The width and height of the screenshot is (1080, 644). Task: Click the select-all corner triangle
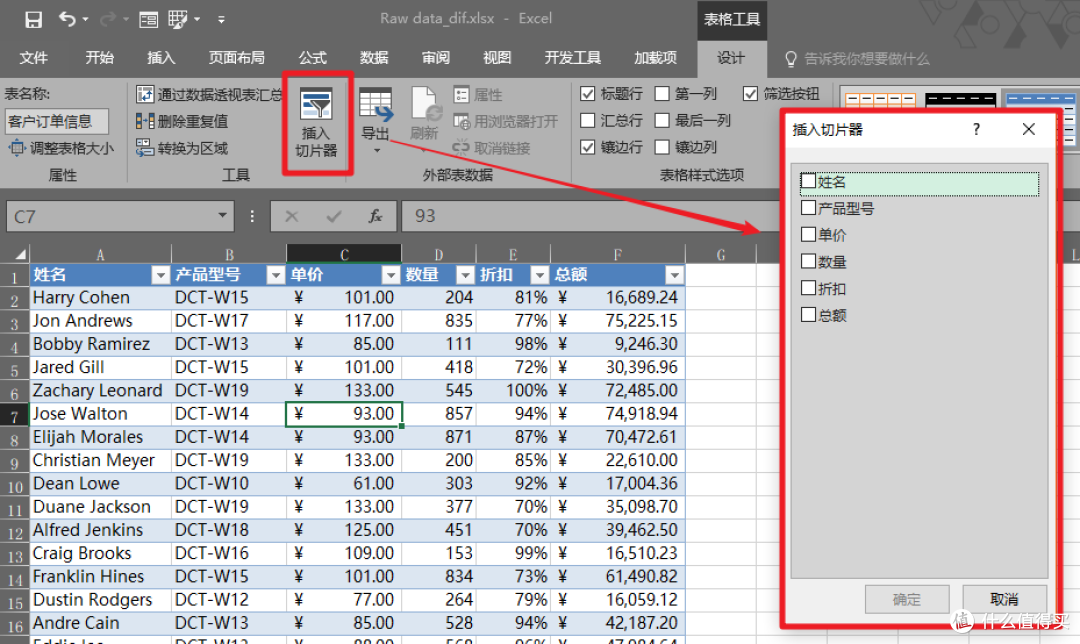point(19,255)
